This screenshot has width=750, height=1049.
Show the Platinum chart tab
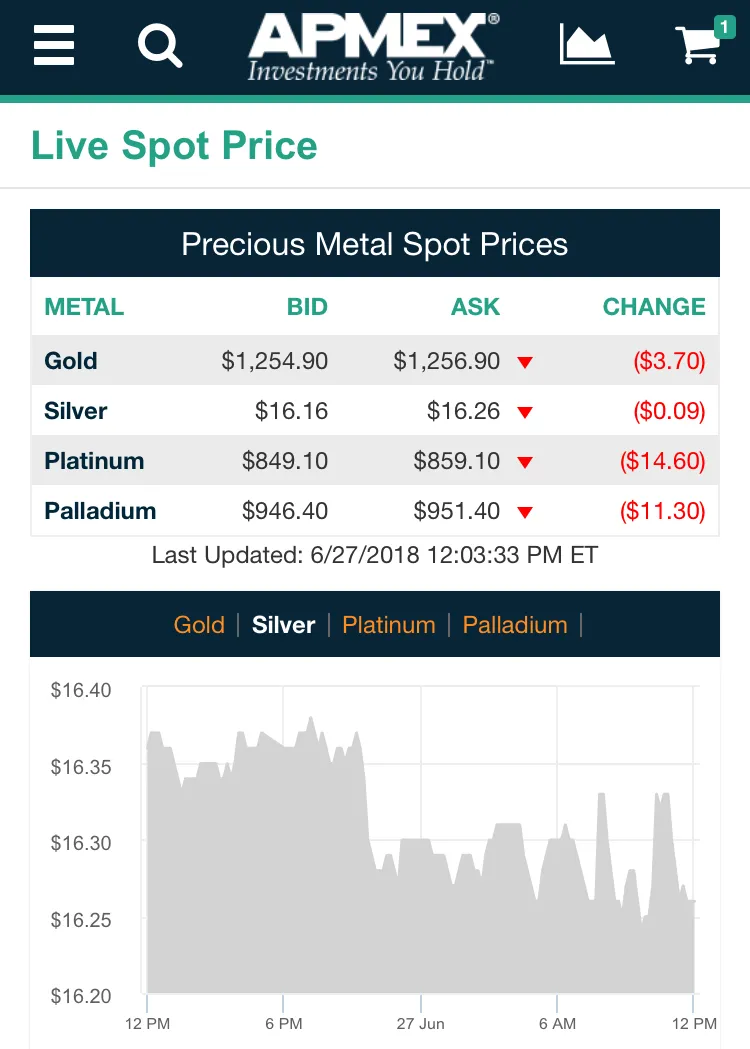(x=389, y=625)
